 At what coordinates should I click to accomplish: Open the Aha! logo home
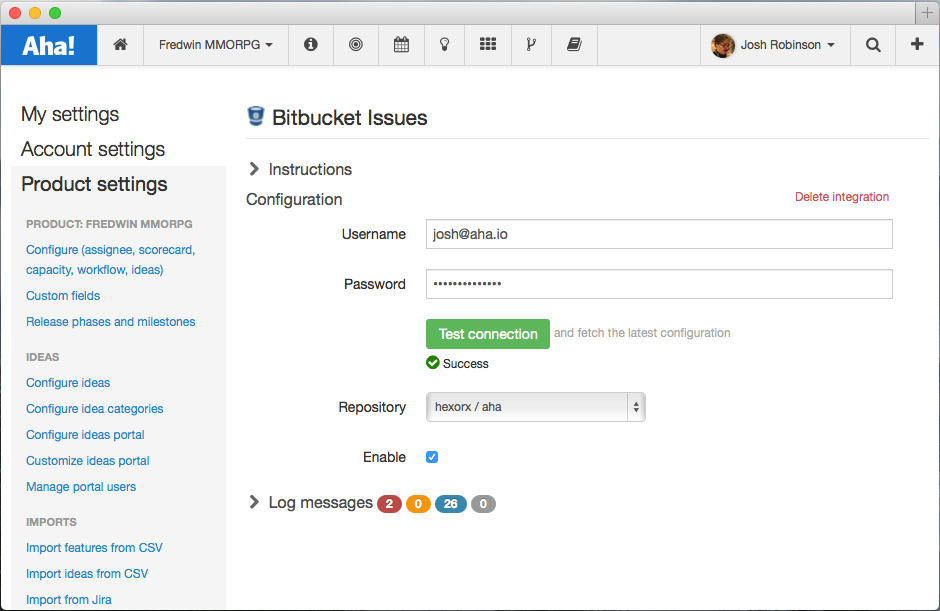coord(49,45)
